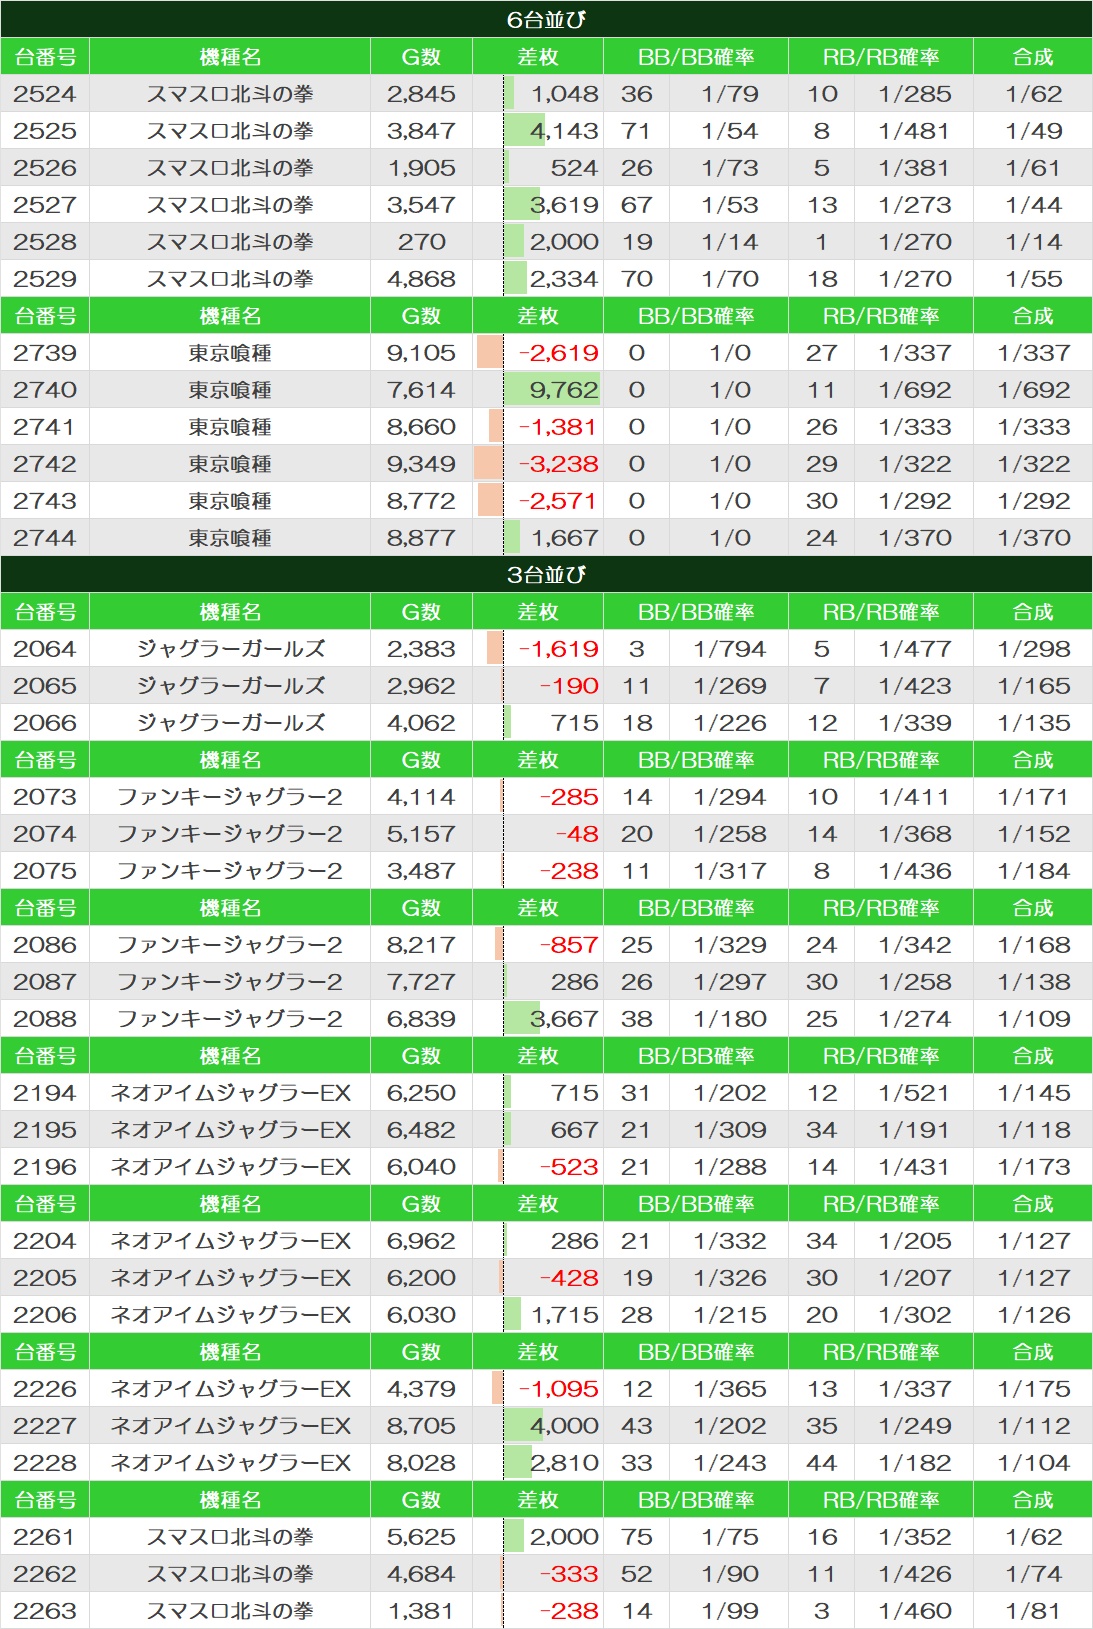The image size is (1093, 1629).
Task: Select machine number 2064
Action: pos(45,649)
